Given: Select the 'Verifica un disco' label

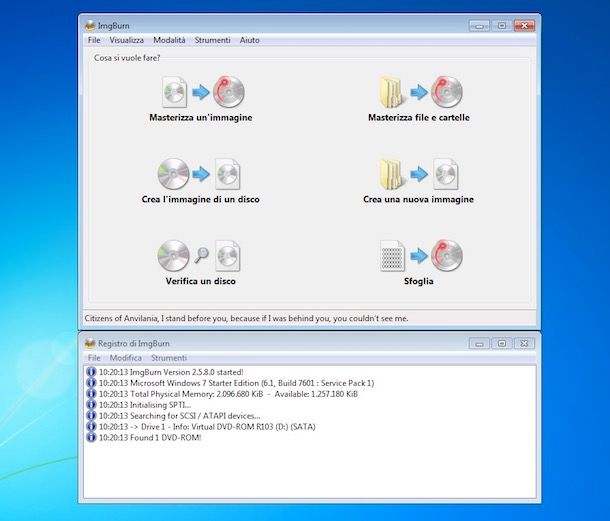Looking at the screenshot, I should (x=200, y=281).
